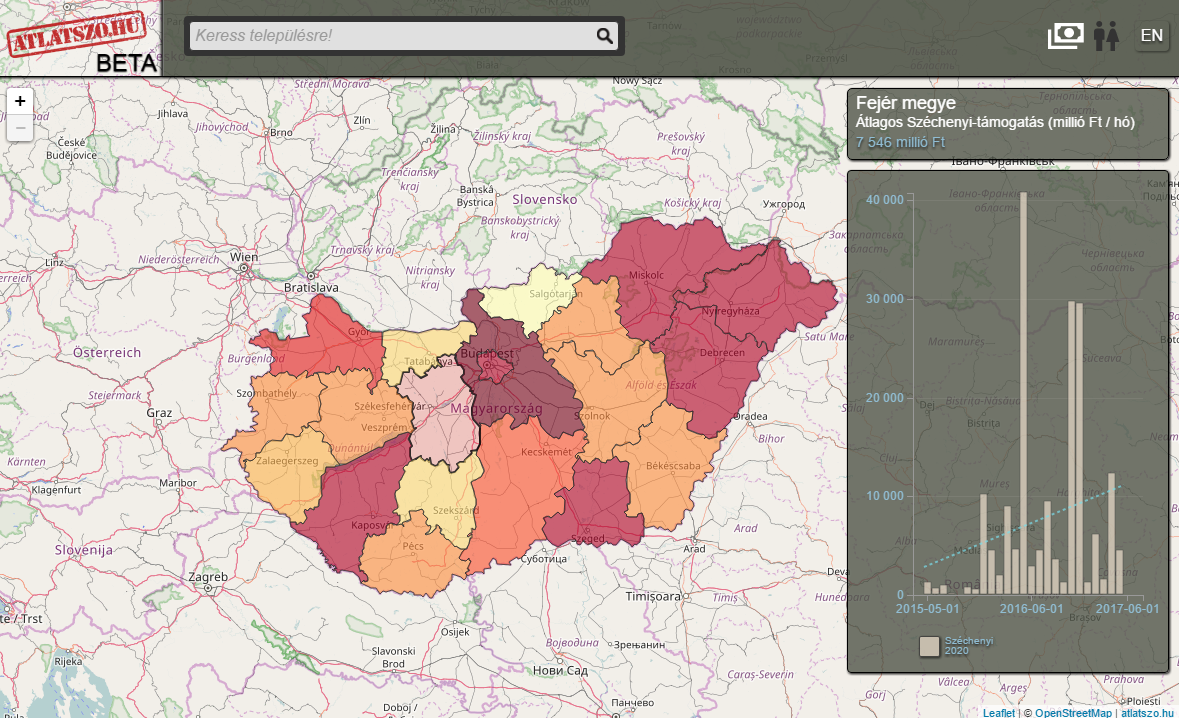1179x718 pixels.
Task: Switch to the population people icon
Action: [1105, 36]
